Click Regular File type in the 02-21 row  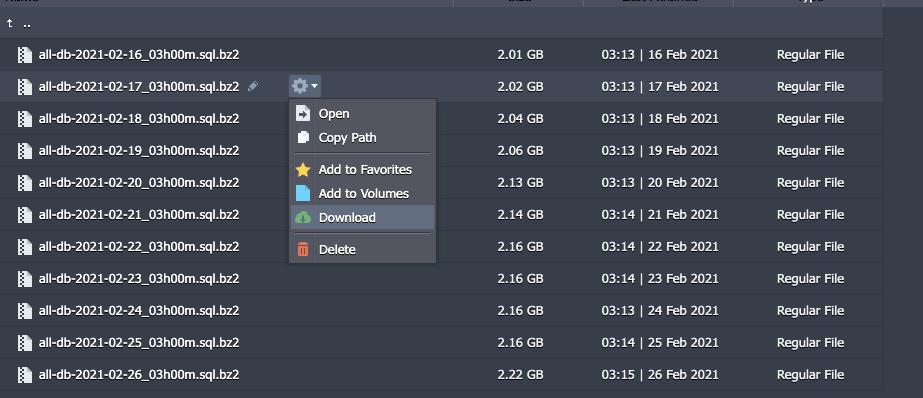point(811,214)
